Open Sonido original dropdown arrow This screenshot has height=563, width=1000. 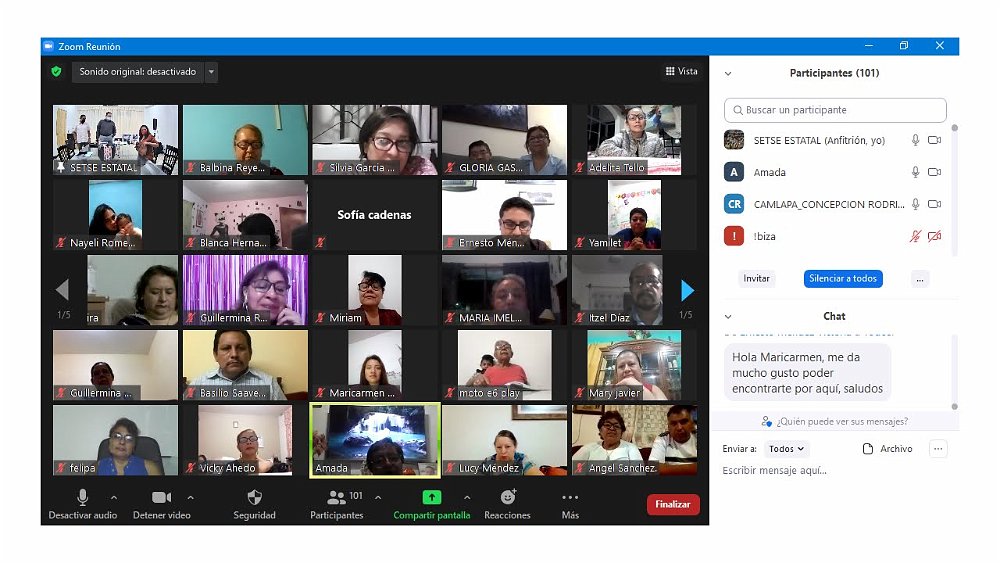(211, 72)
